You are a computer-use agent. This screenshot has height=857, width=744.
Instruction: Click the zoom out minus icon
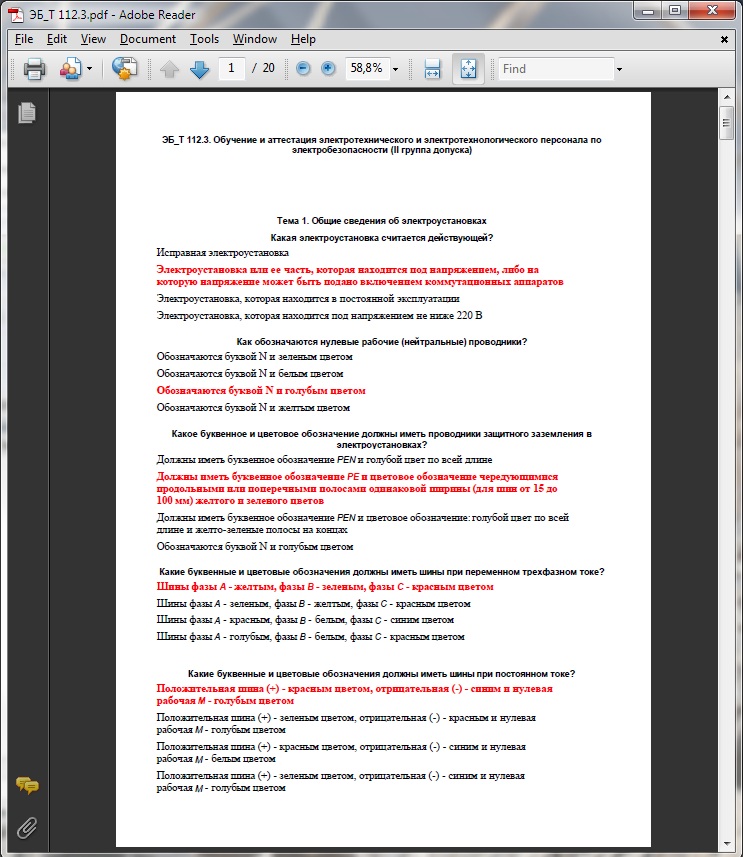[x=302, y=69]
